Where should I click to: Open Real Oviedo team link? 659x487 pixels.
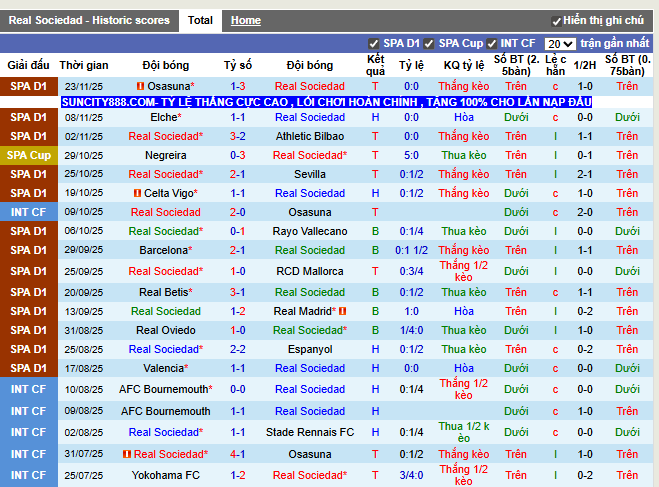[x=166, y=330]
